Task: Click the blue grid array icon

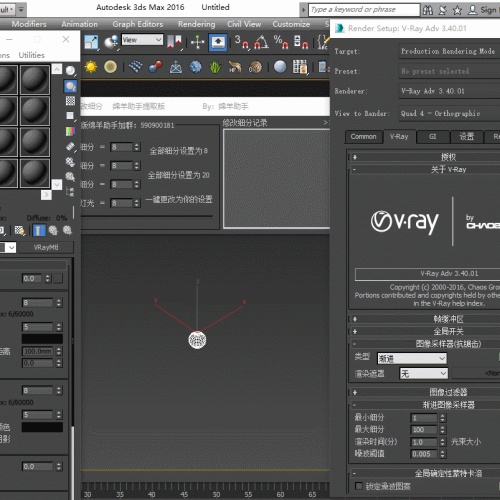Action: (135, 67)
